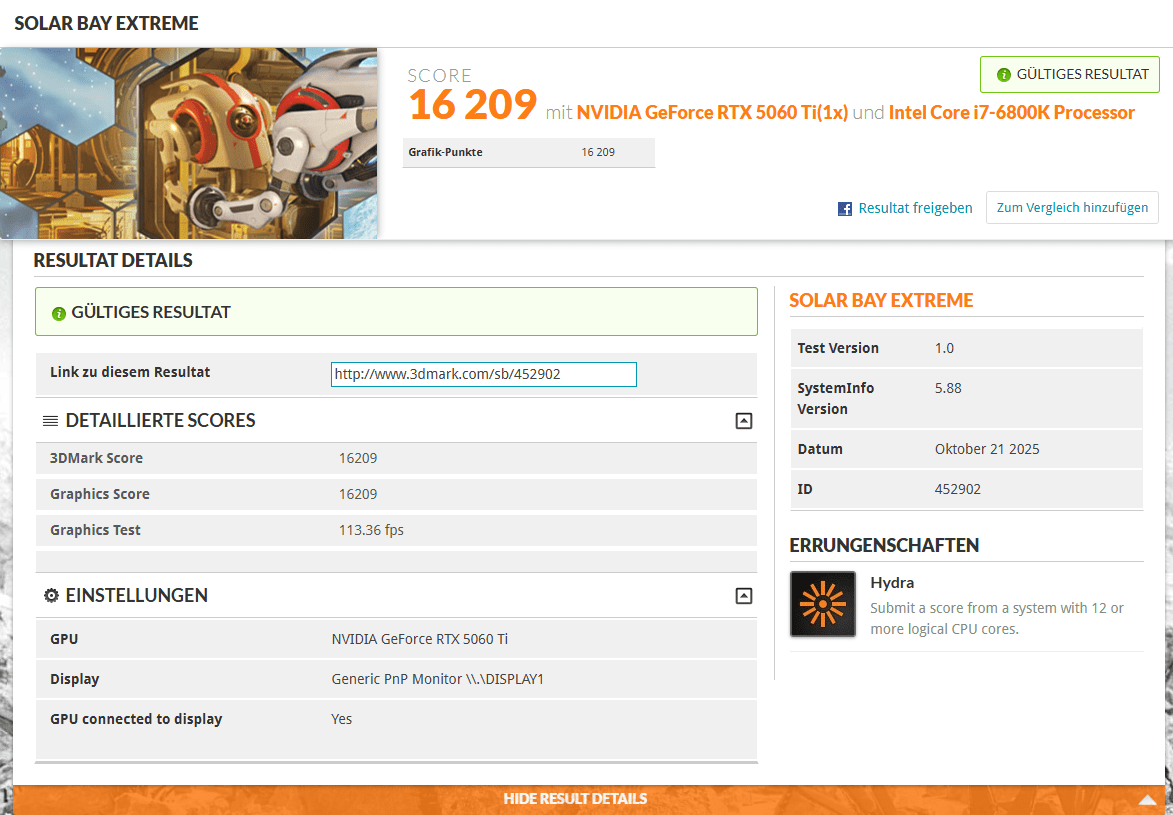This screenshot has width=1173, height=815.
Task: Click the Grafik-Punkte value 16 209
Action: pyautogui.click(x=598, y=152)
